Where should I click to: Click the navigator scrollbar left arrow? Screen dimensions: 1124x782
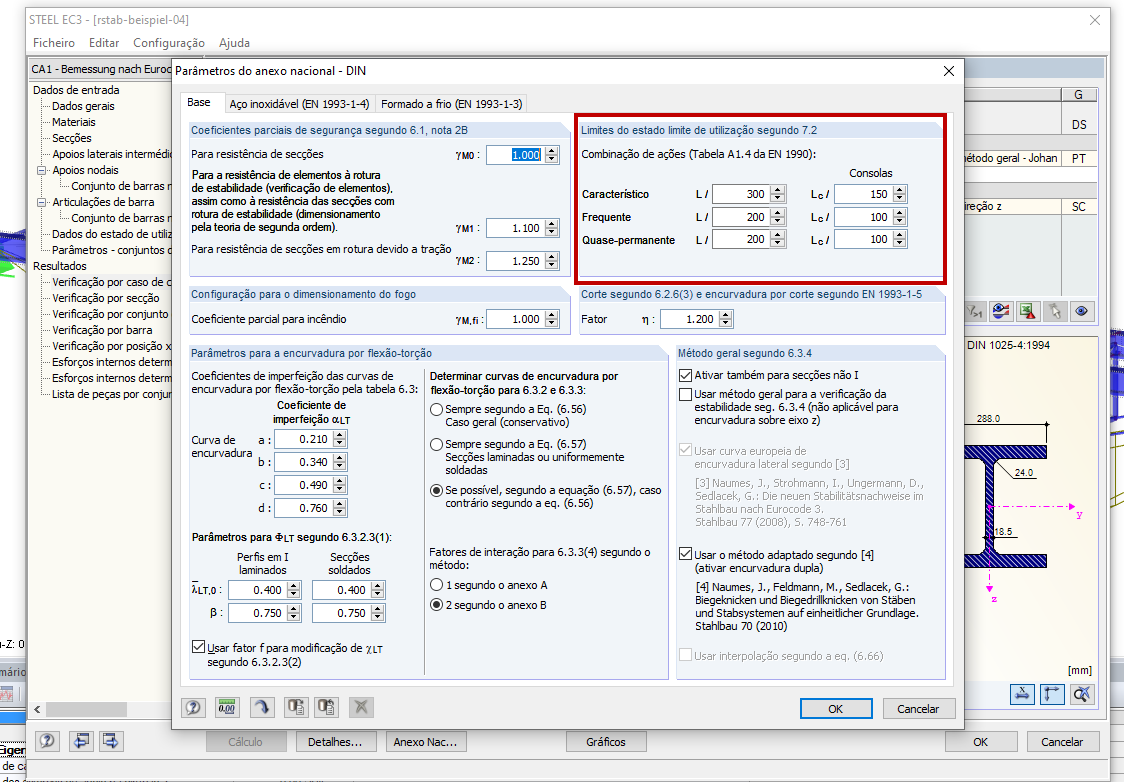tap(37, 709)
